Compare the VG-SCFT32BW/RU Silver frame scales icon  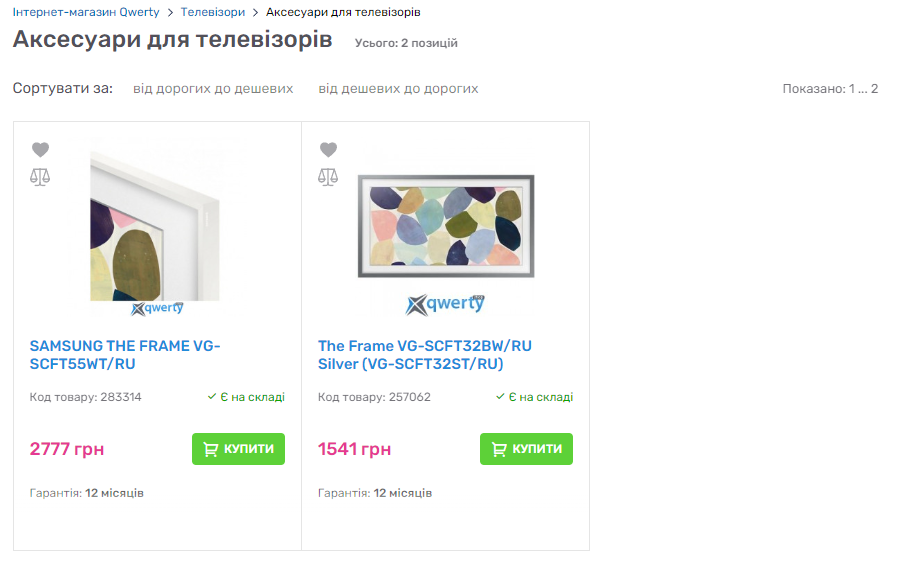click(x=328, y=177)
